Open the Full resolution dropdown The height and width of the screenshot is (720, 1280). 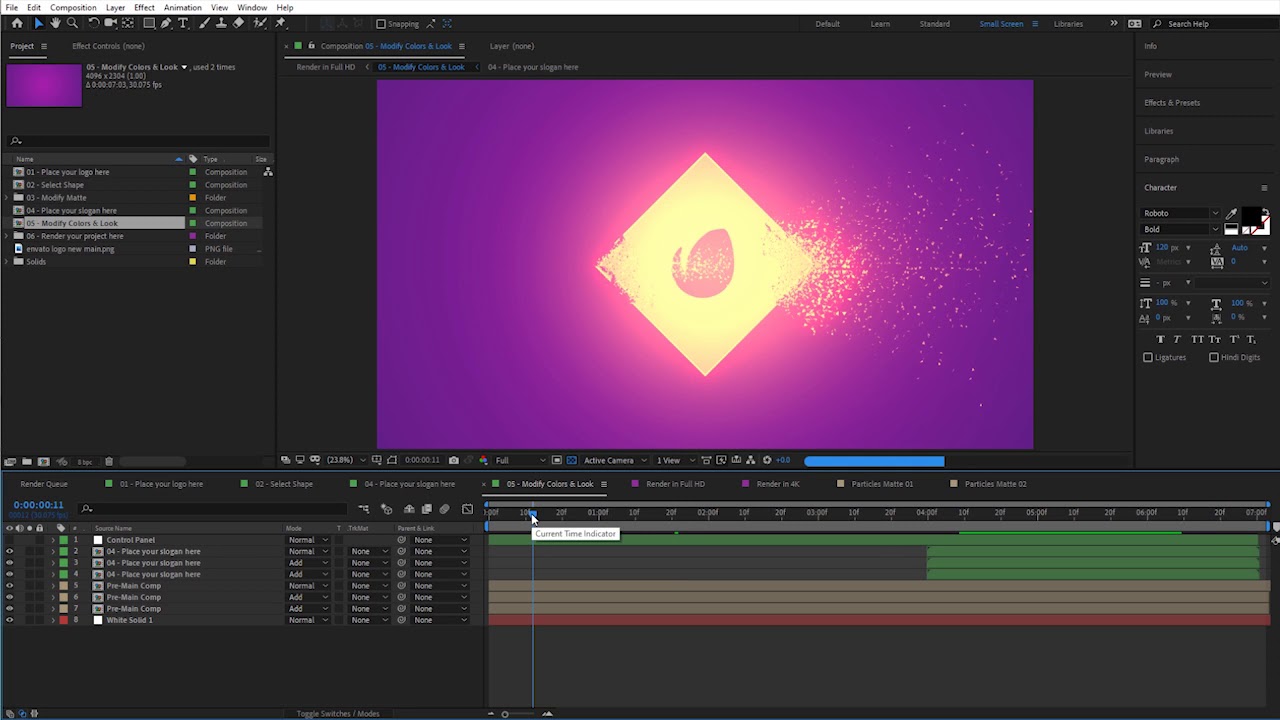[x=520, y=460]
